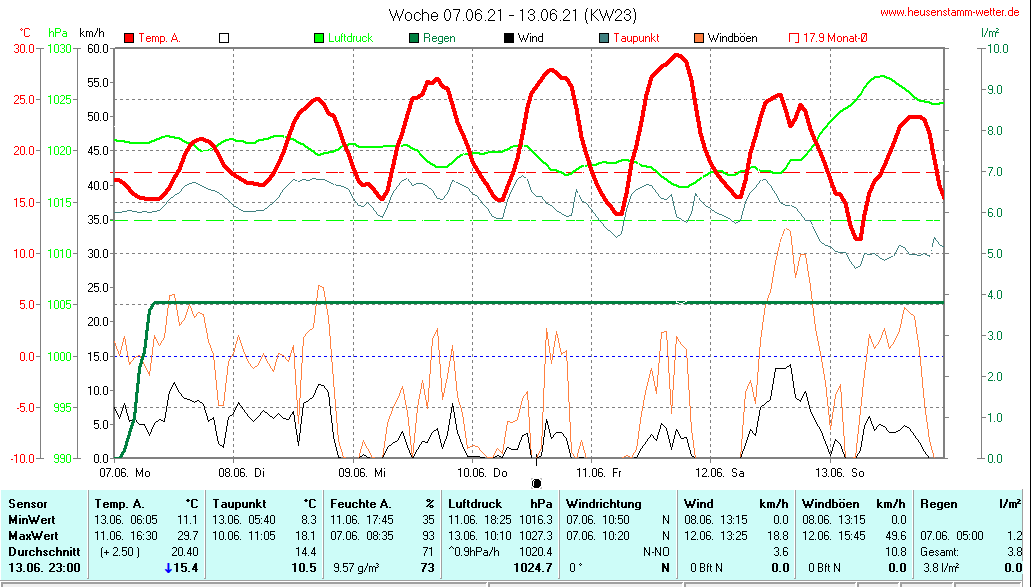1034x587 pixels.
Task: Click the maximum pressure value 1027.3
Action: [535, 536]
